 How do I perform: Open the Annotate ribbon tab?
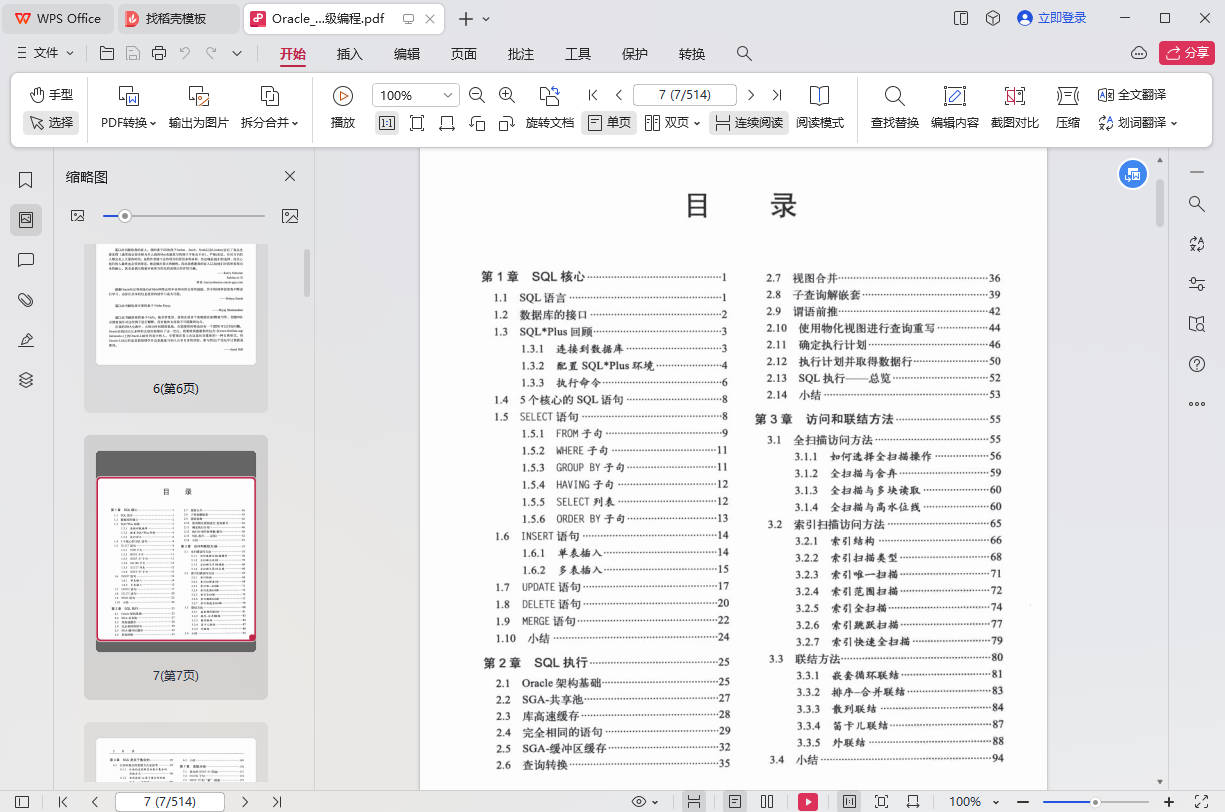click(521, 54)
